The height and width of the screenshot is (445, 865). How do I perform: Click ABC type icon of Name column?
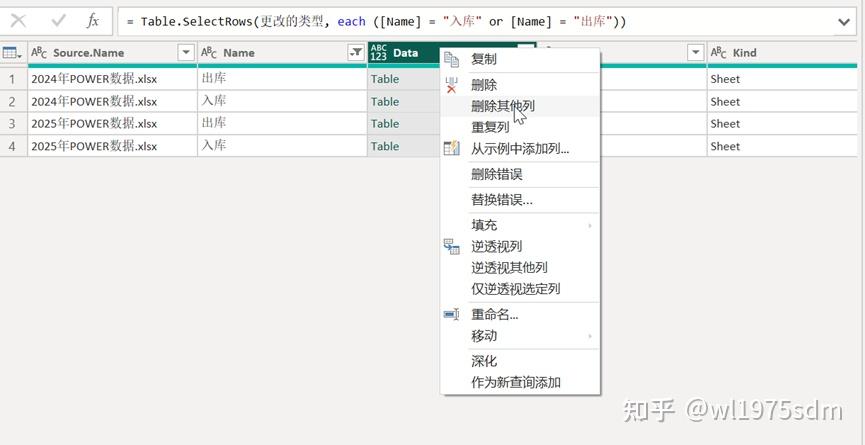tap(209, 53)
